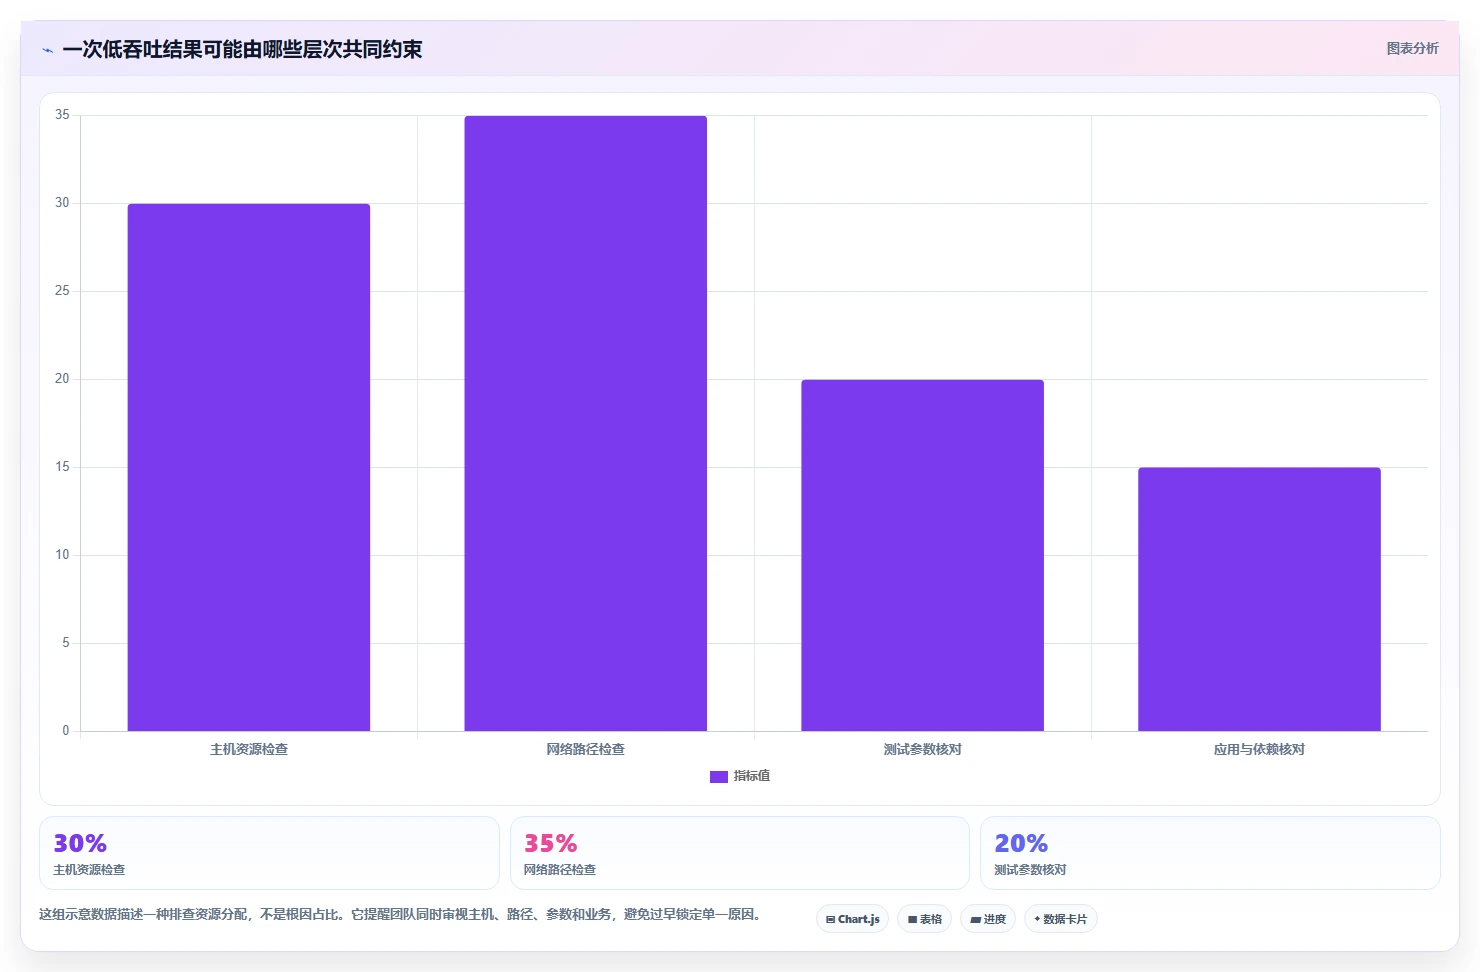Screen dimensions: 1480x972
Task: Click the 数据卡片 tag chip
Action: click(x=1061, y=919)
